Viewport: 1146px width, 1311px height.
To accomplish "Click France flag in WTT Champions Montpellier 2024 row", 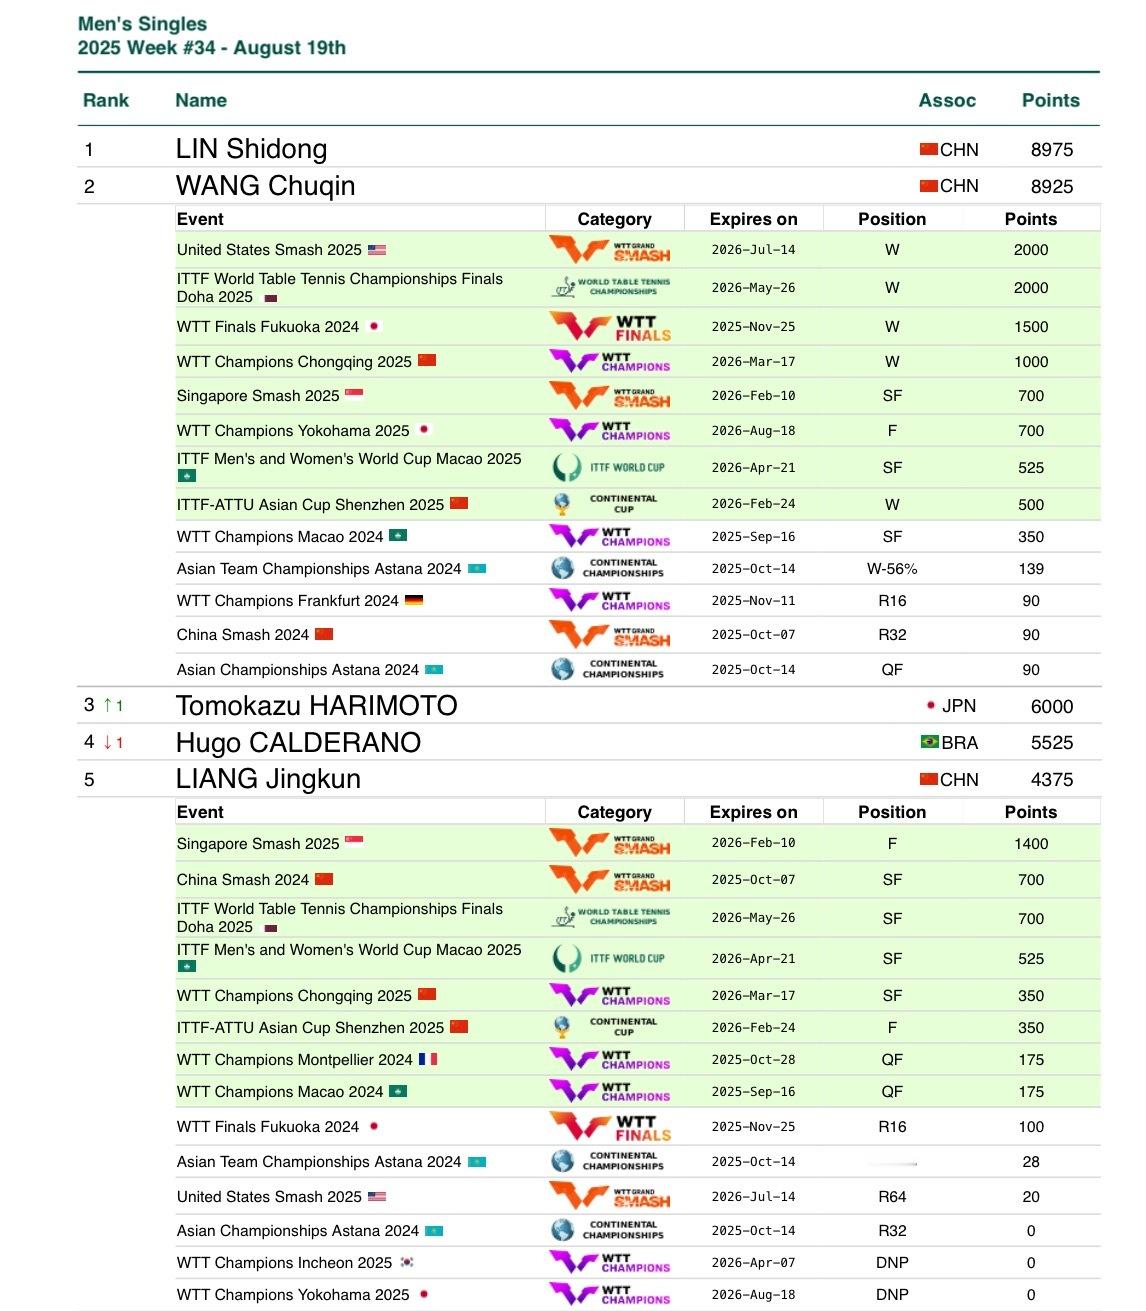I will (428, 1059).
